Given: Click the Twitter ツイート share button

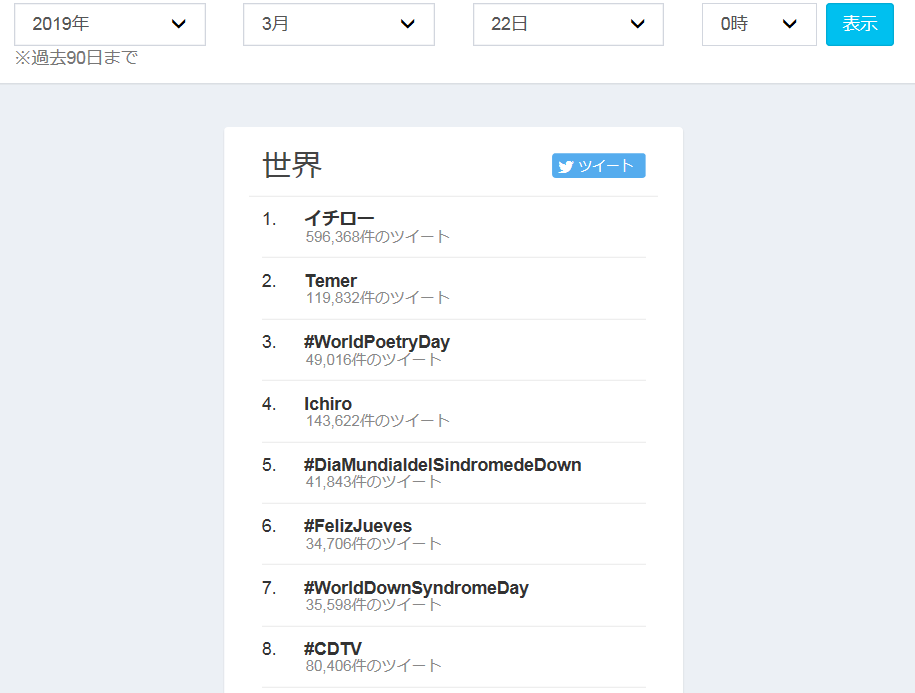Looking at the screenshot, I should (x=598, y=166).
